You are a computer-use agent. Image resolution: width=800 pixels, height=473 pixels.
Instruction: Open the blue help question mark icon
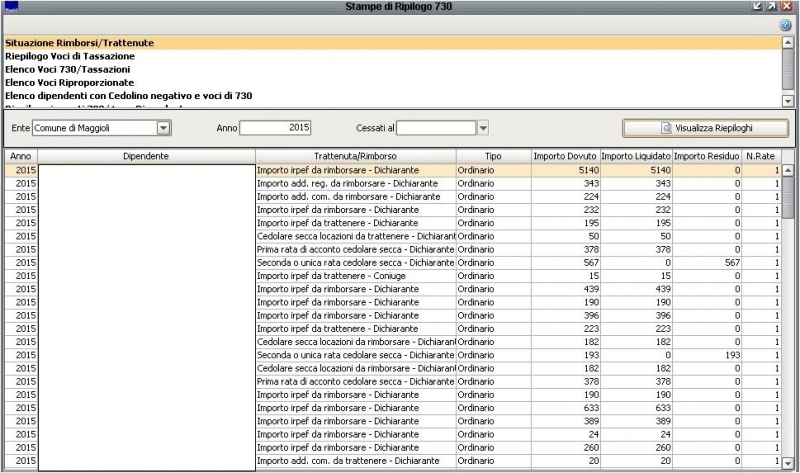coord(785,24)
